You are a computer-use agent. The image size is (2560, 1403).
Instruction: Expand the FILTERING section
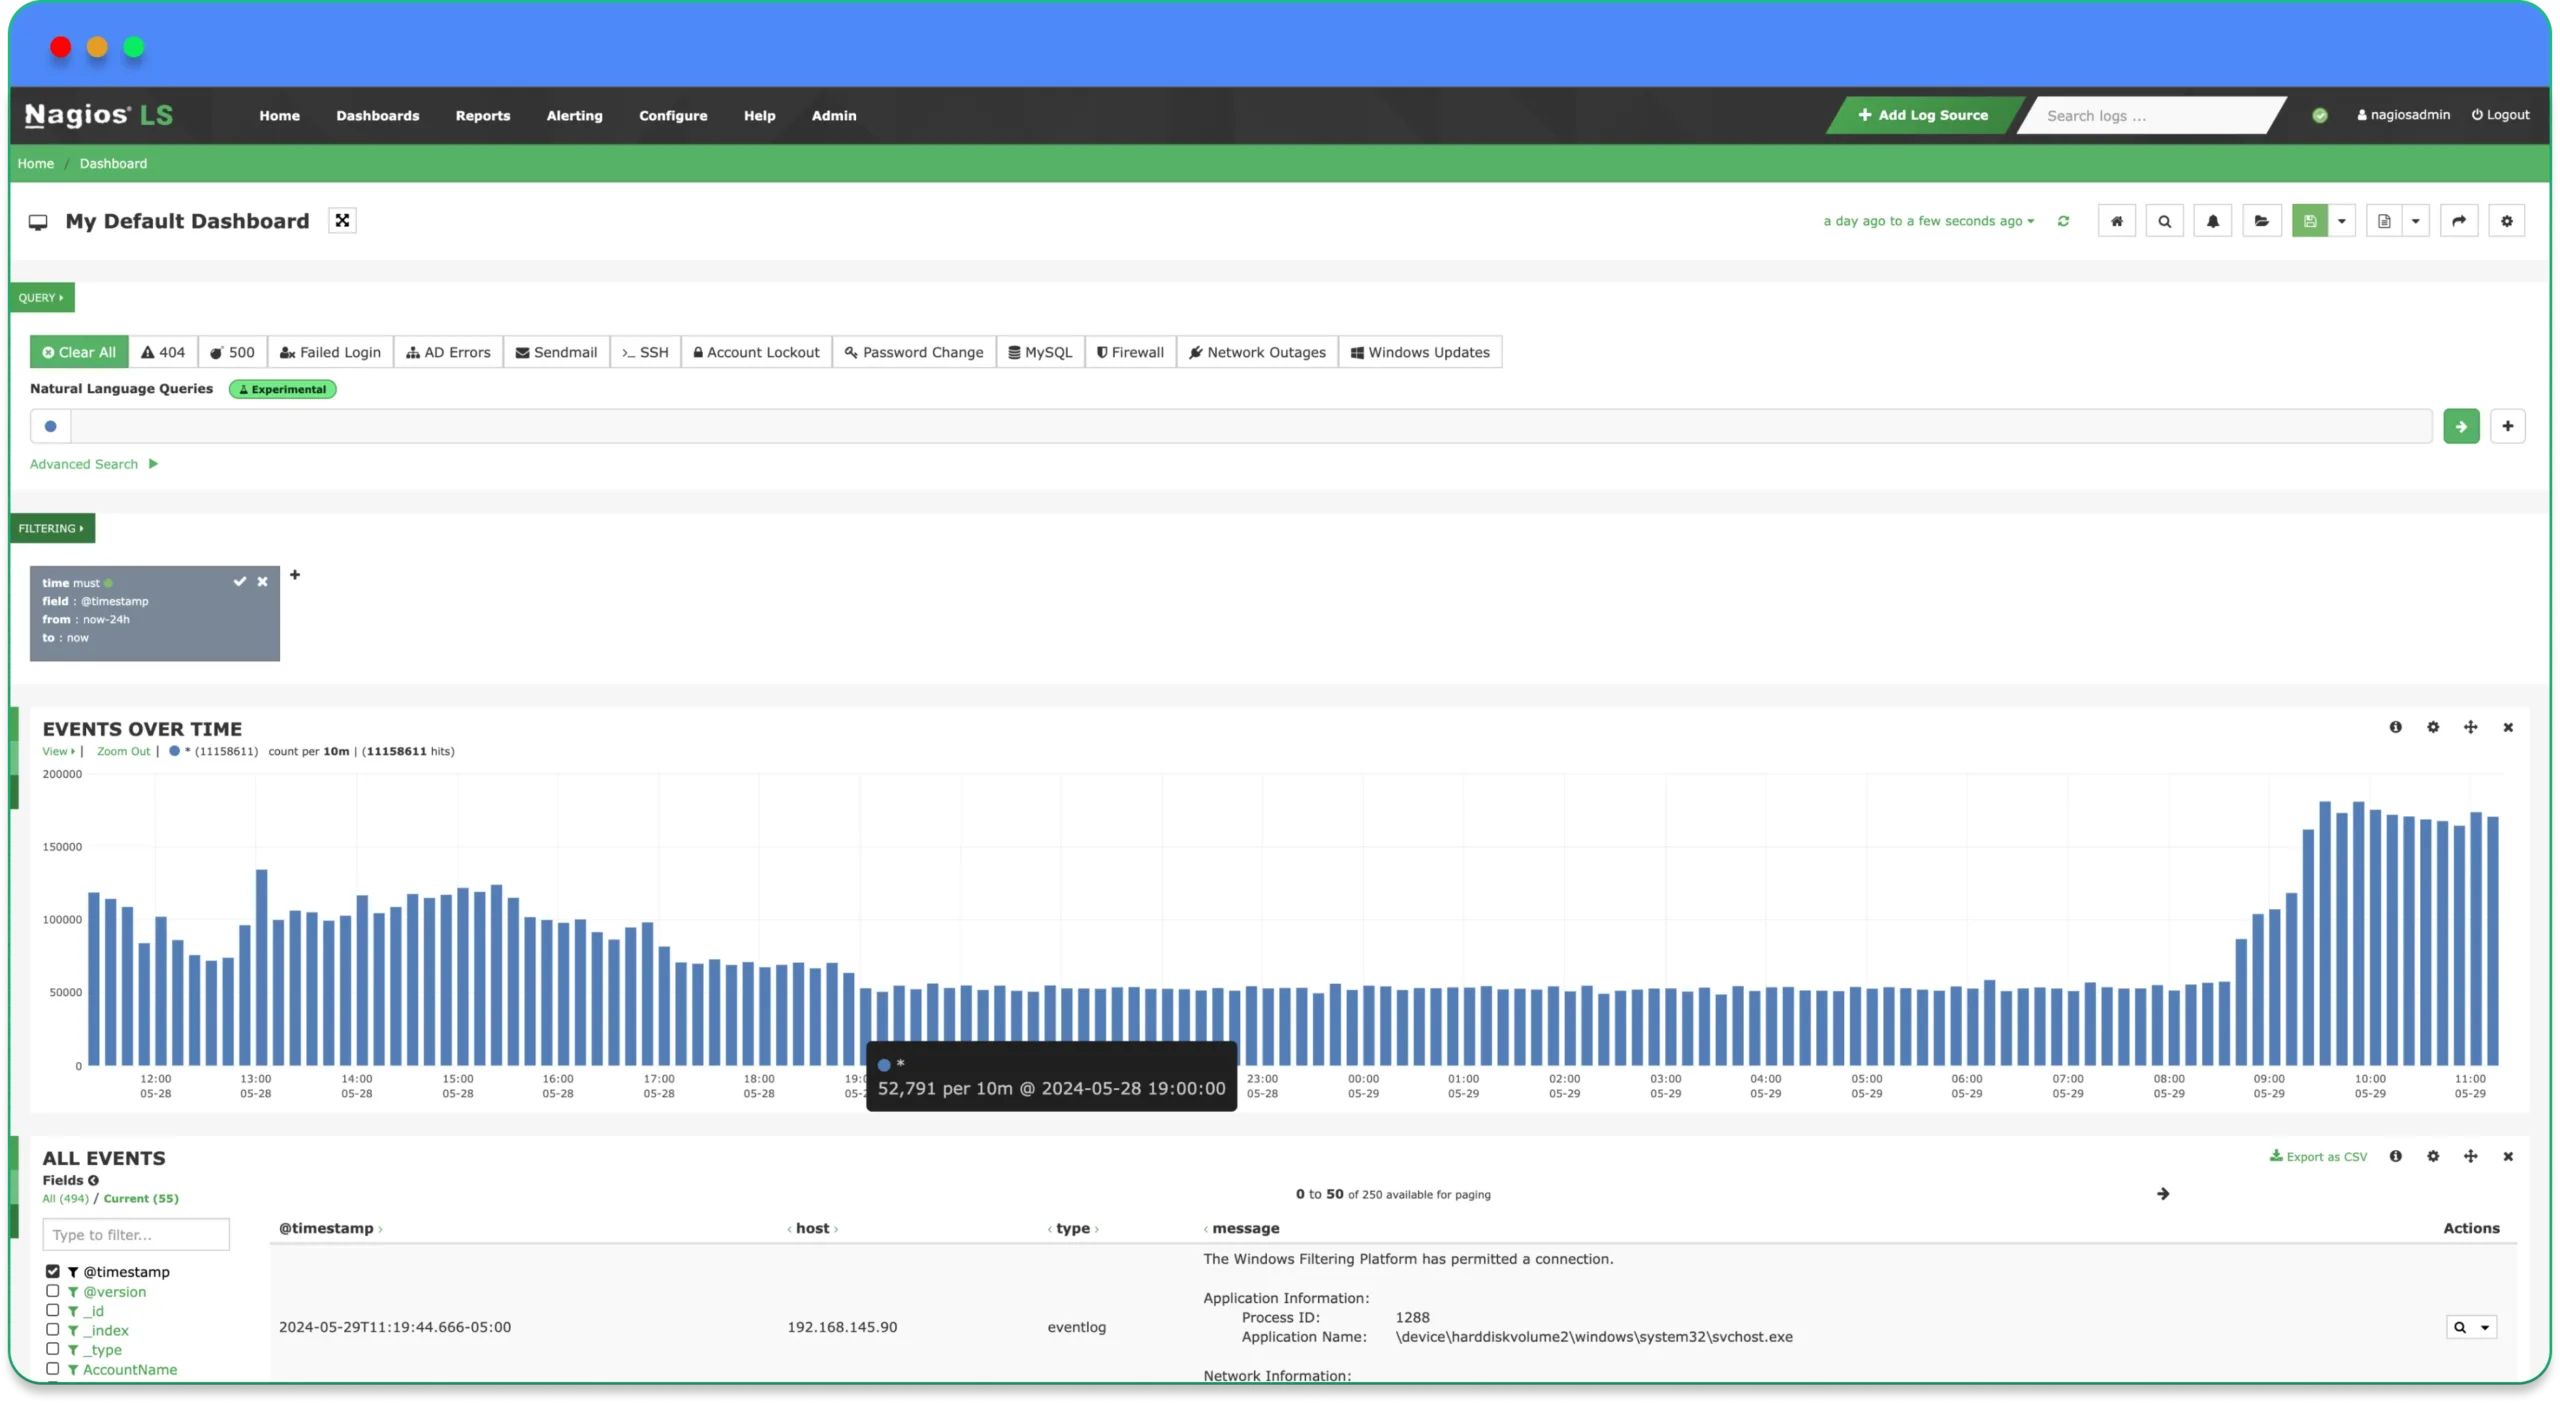click(50, 527)
